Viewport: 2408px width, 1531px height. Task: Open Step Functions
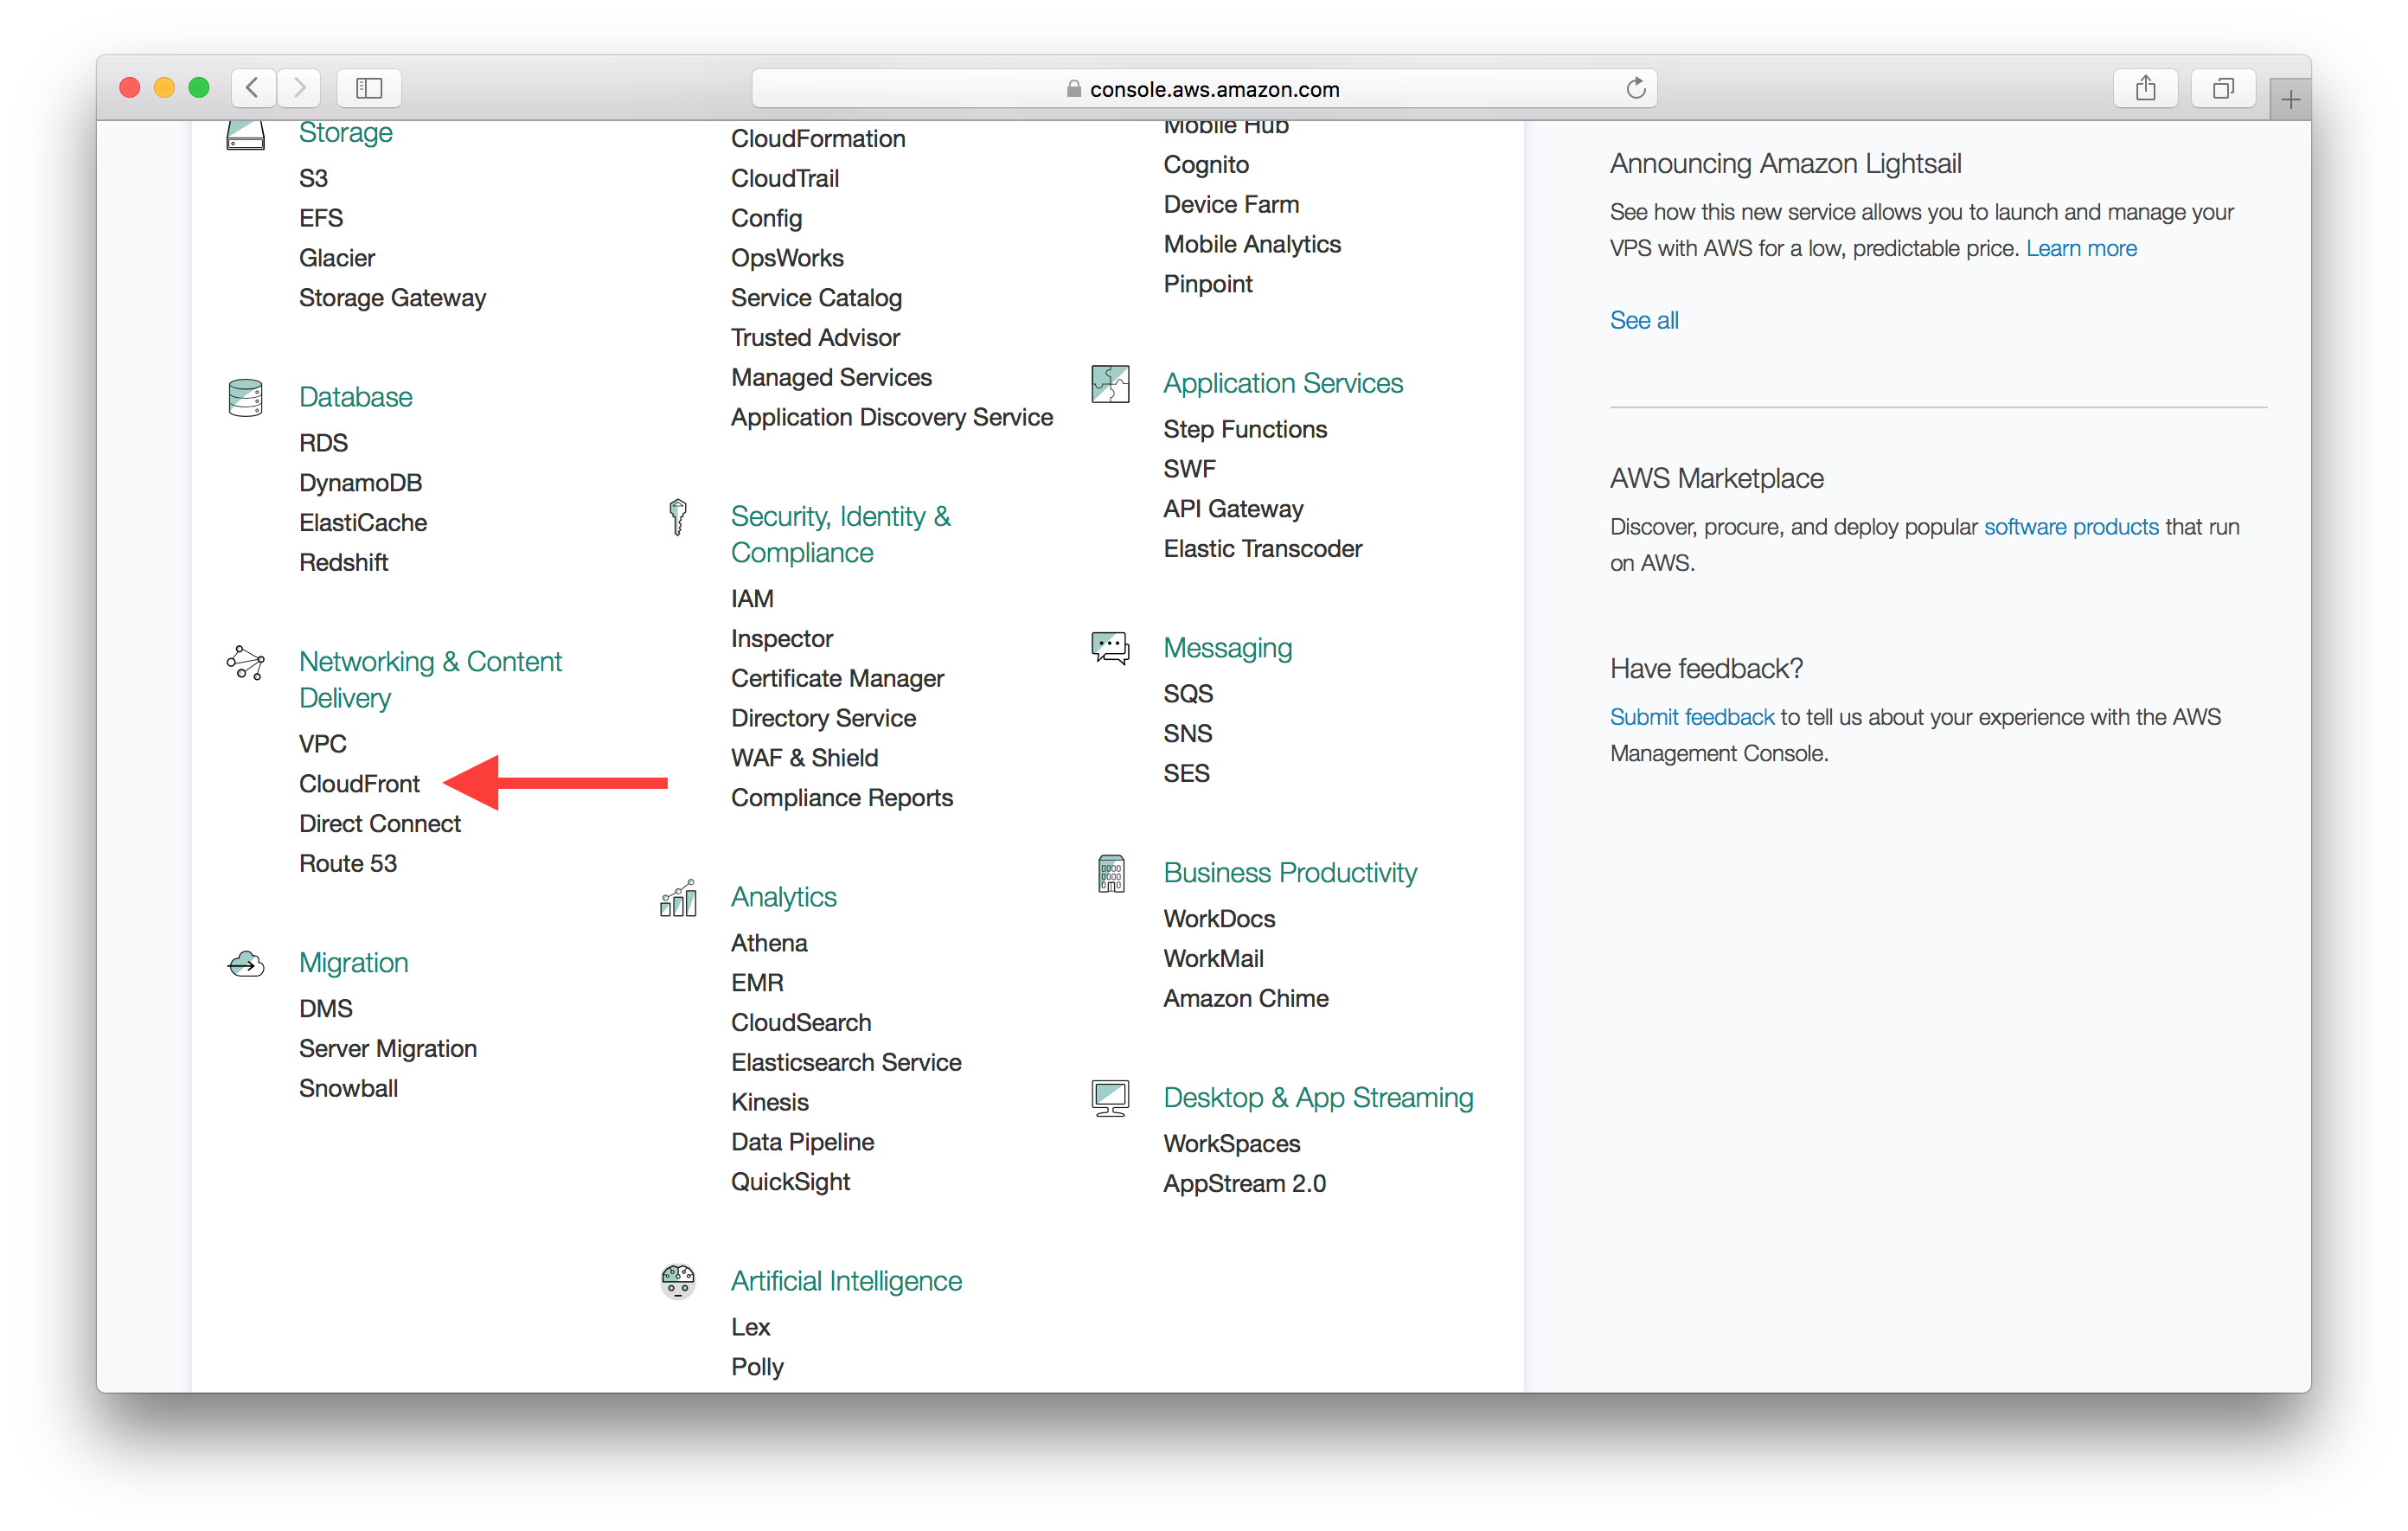(x=1245, y=429)
